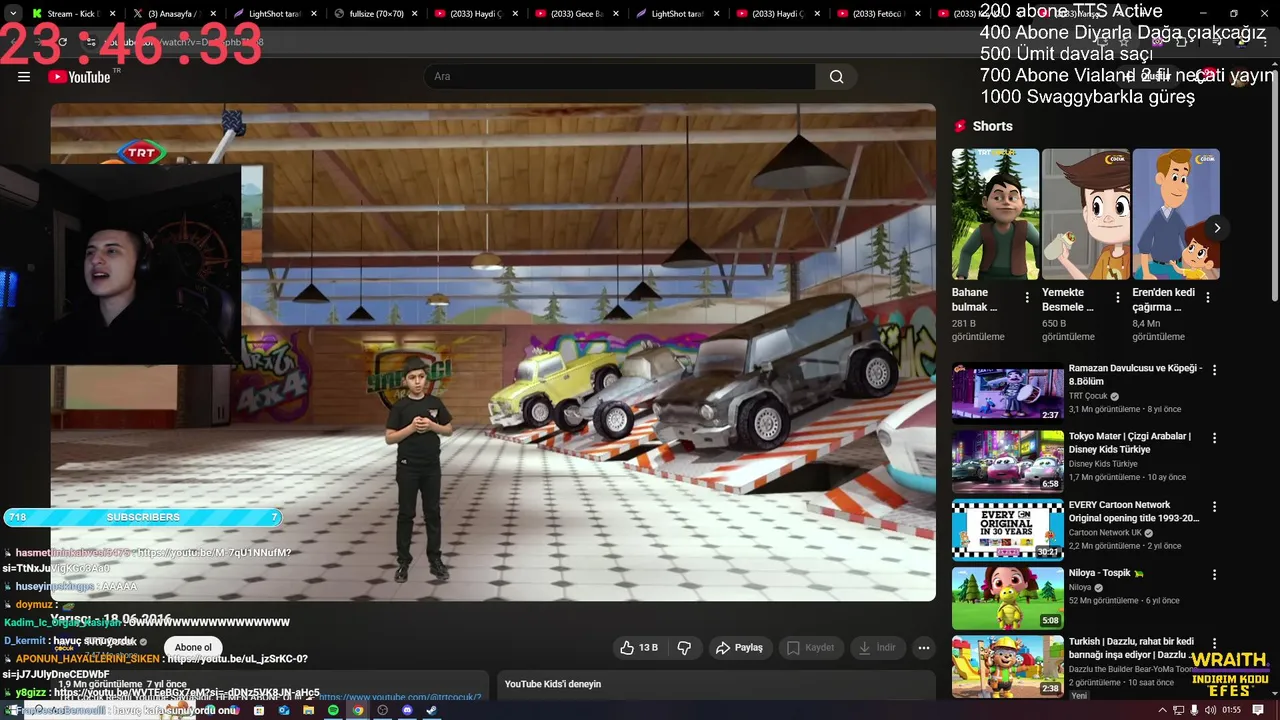
Task: Focus the 'Ara' search field
Action: 620,77
